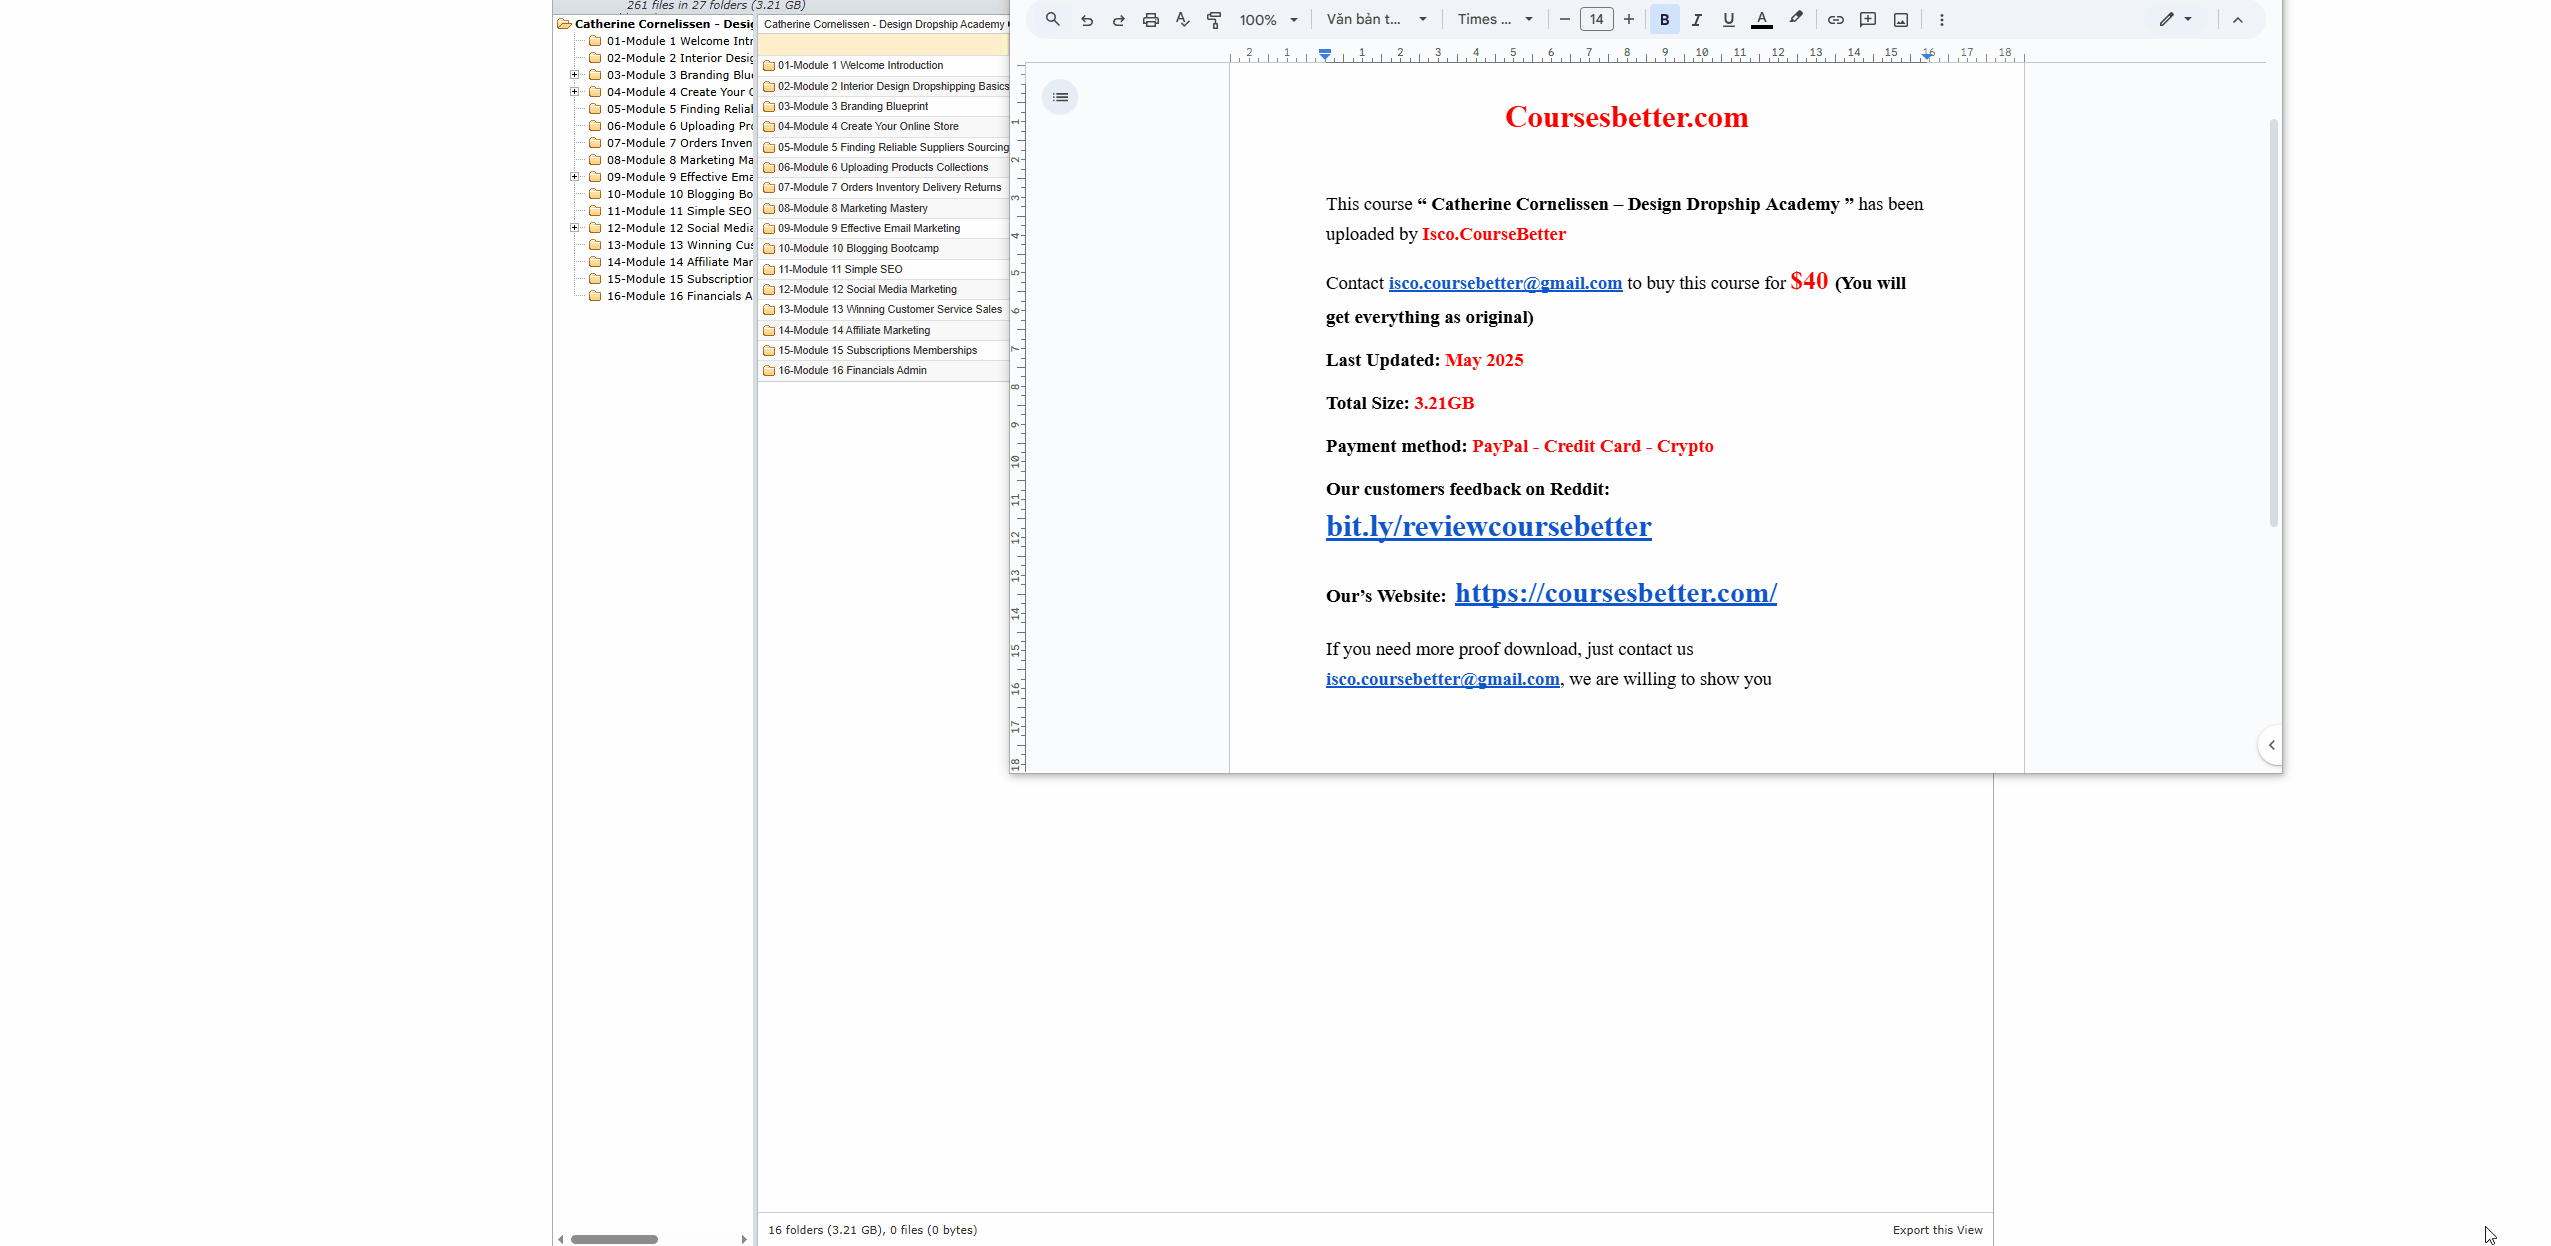Open 07-Module 7 Orders Inventory Delivery Returns row
This screenshot has width=2551, height=1246.
884,188
